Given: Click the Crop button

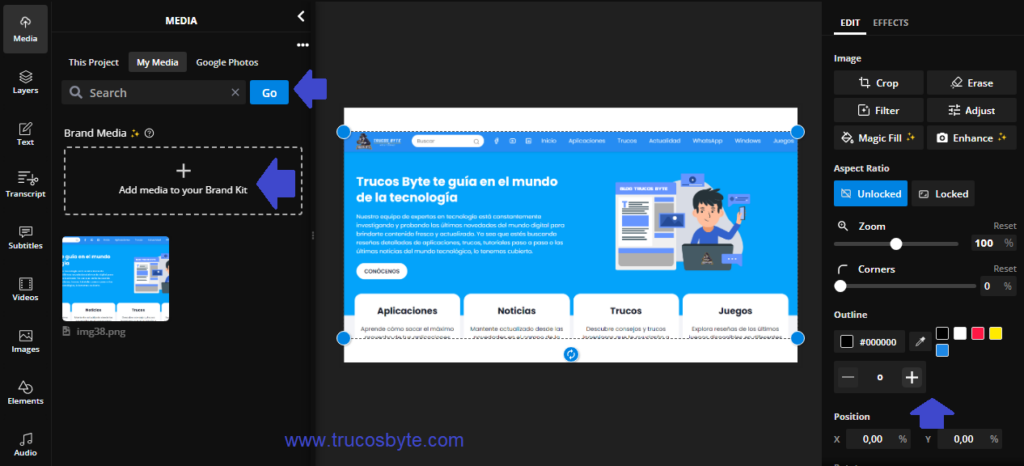Looking at the screenshot, I should 878,83.
